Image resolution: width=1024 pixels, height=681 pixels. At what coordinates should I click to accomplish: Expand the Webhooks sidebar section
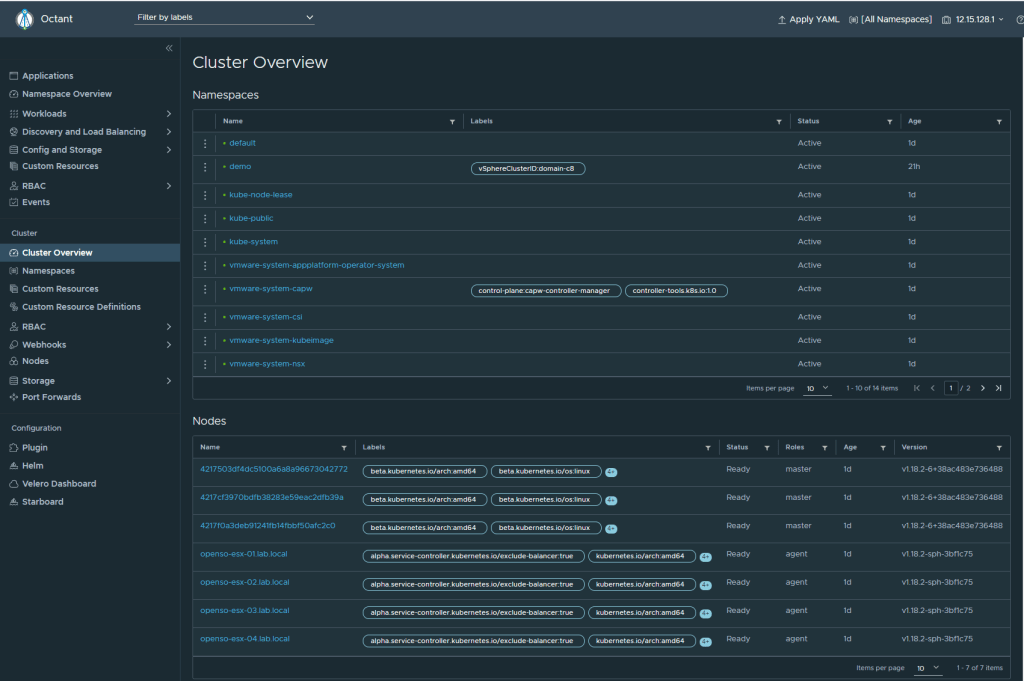pyautogui.click(x=168, y=345)
